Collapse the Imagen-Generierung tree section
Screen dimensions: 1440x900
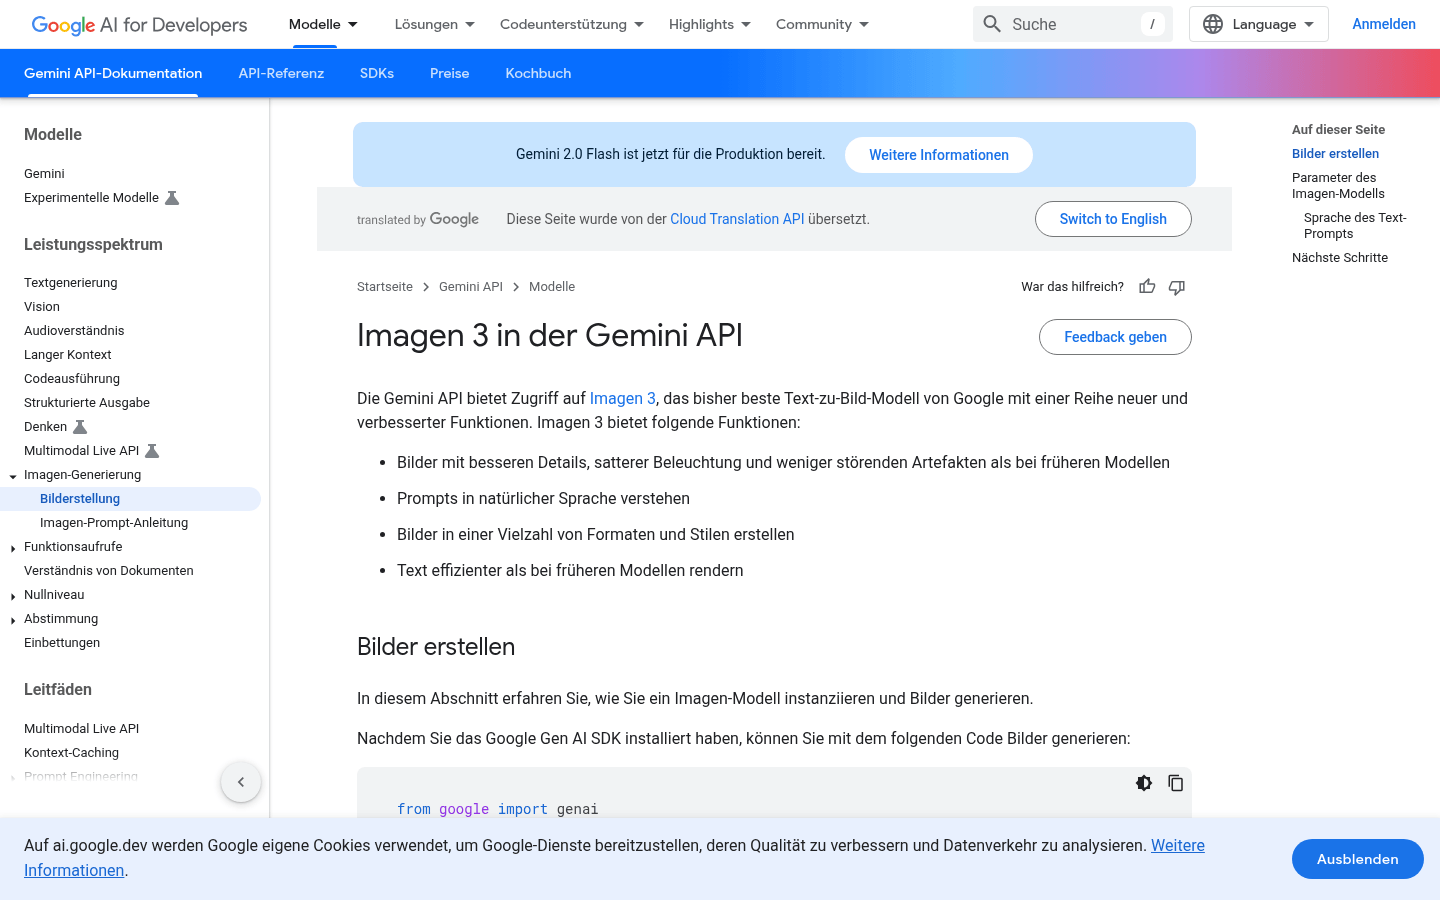pos(13,476)
